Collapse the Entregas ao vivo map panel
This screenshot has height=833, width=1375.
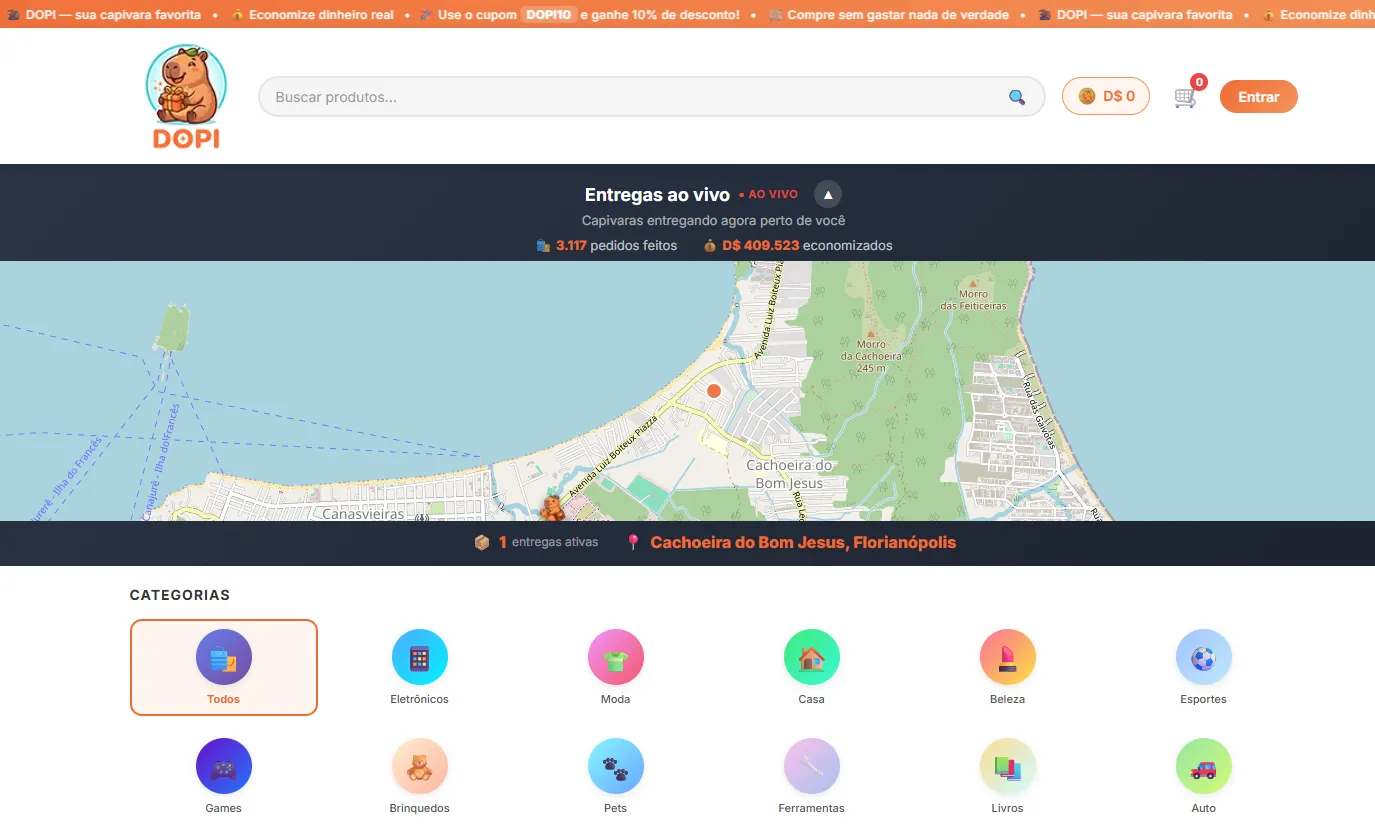[828, 194]
